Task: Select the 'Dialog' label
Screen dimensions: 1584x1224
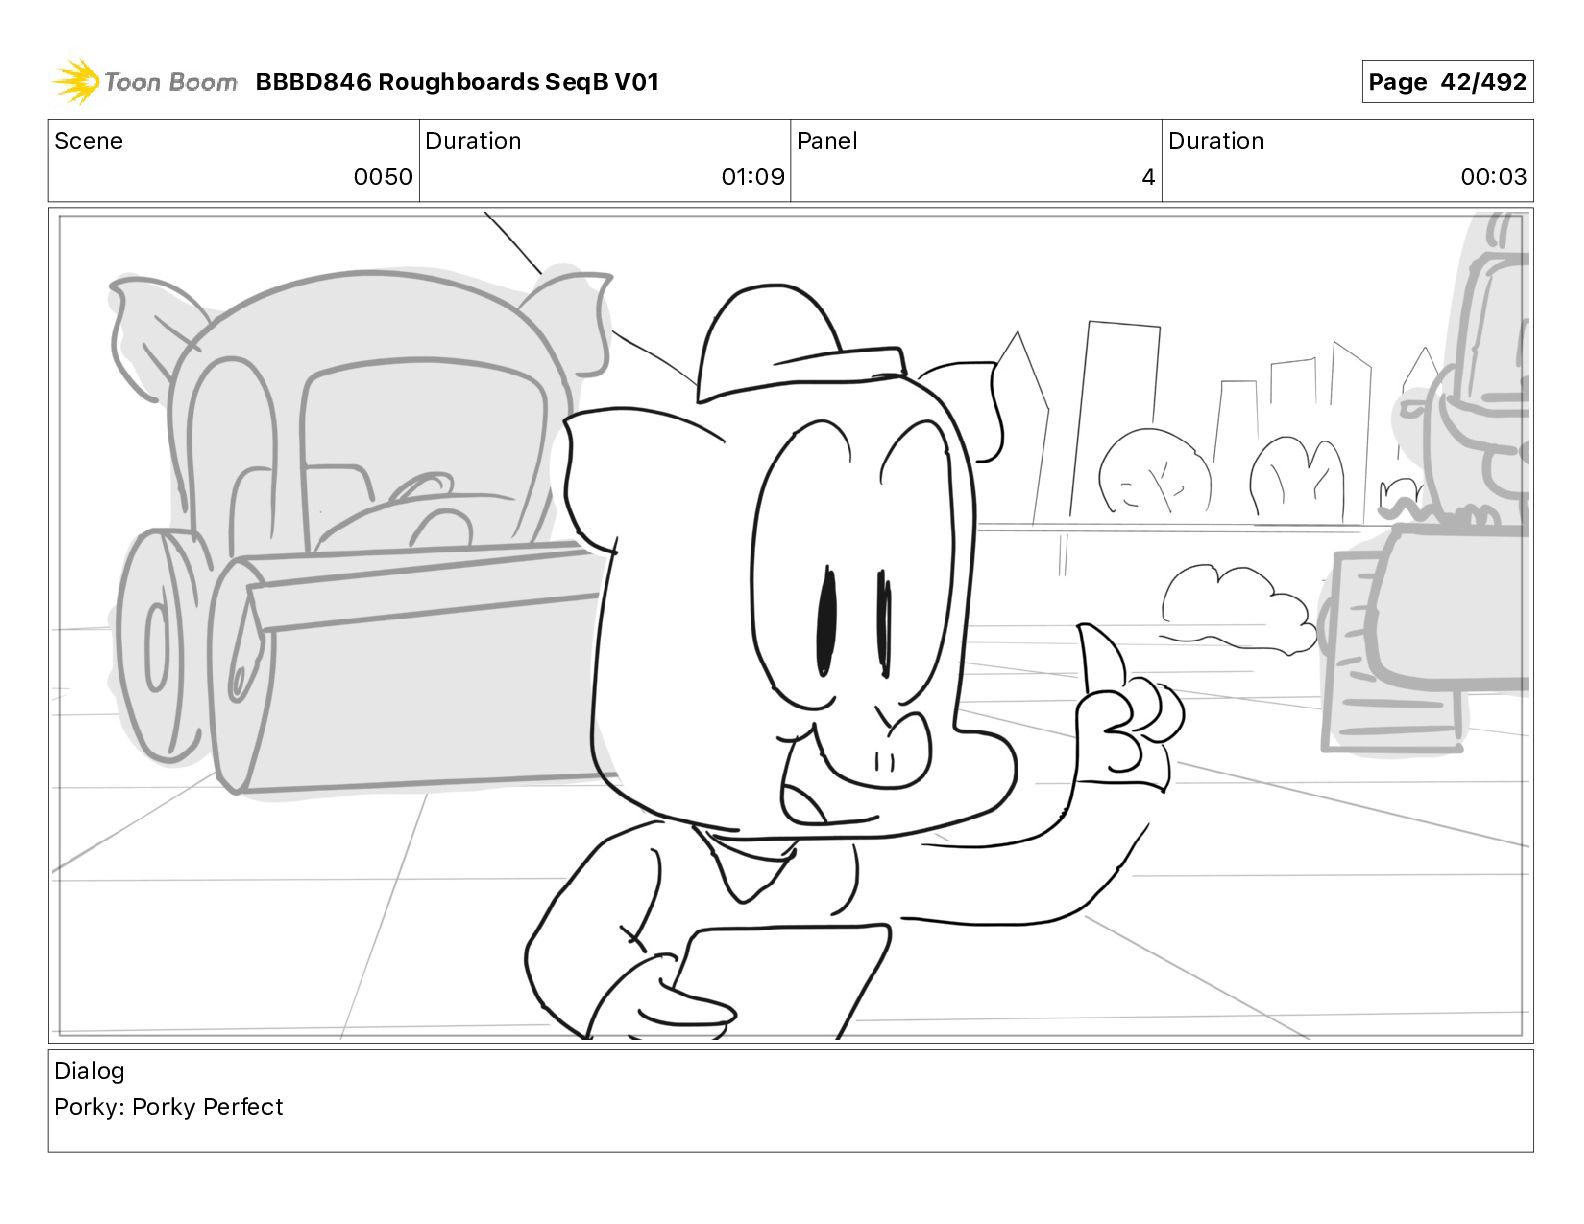Action: [x=89, y=1071]
